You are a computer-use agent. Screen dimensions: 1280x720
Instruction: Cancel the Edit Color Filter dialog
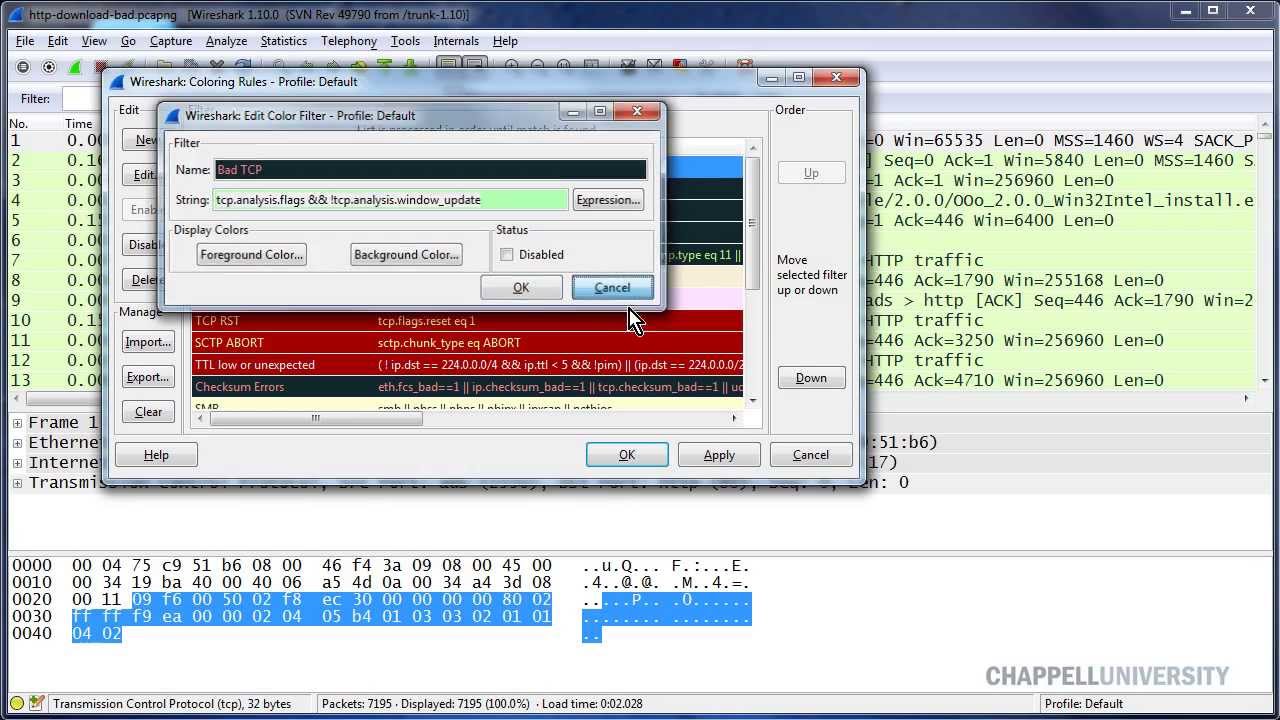[612, 287]
